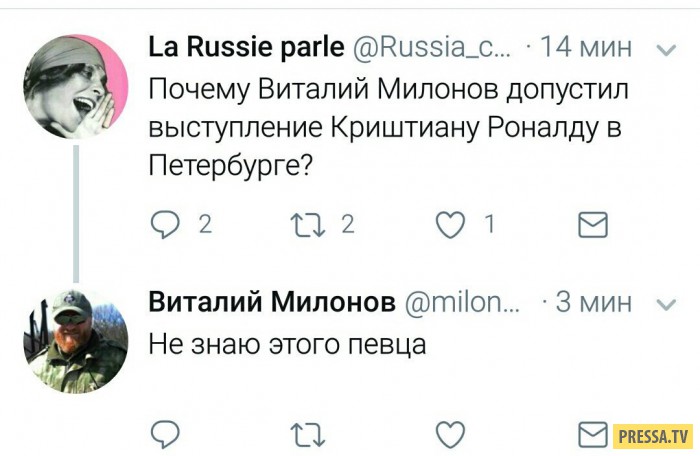Like Виталий Милонов's tweet

tap(451, 433)
